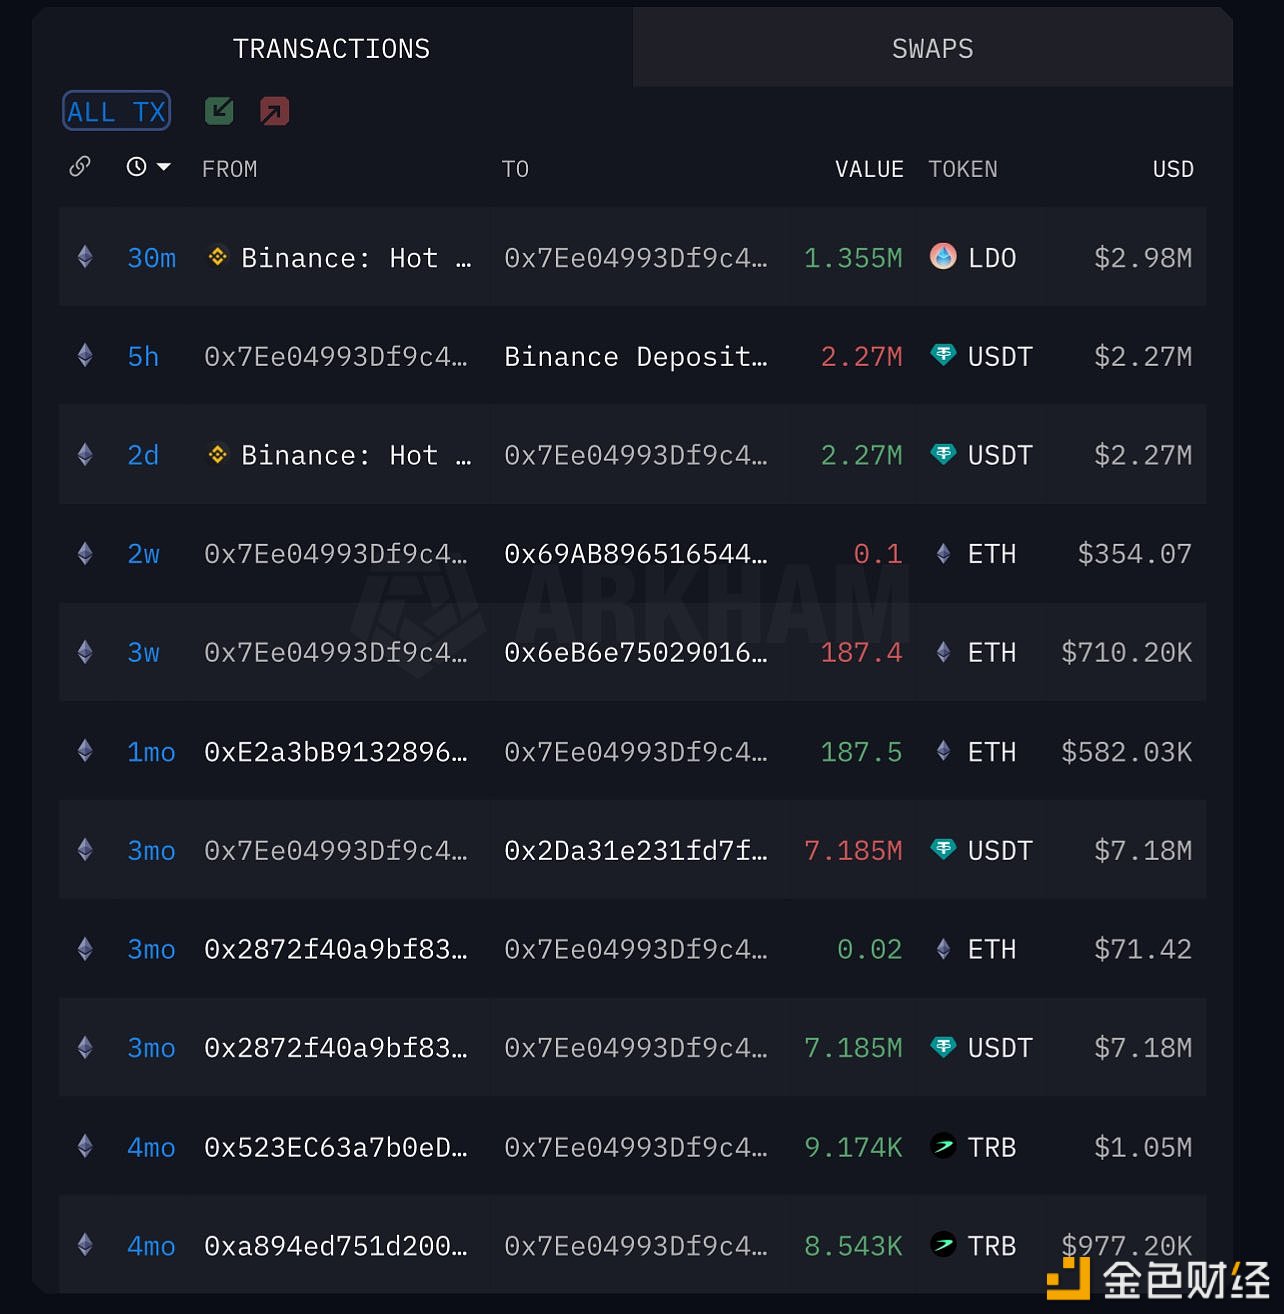Click Ethereum chain icon in the 3w row
Viewport: 1284px width, 1314px height.
click(x=85, y=651)
